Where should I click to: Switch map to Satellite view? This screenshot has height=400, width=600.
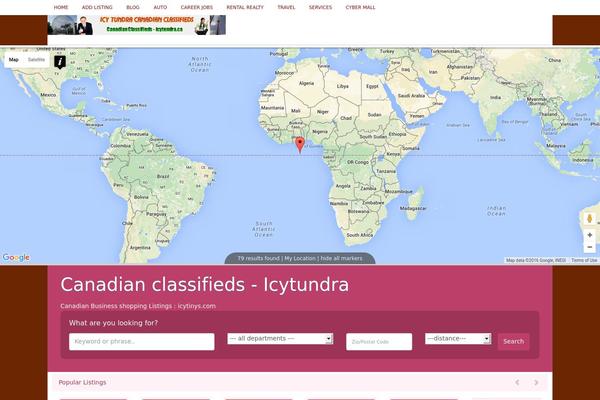[36, 60]
